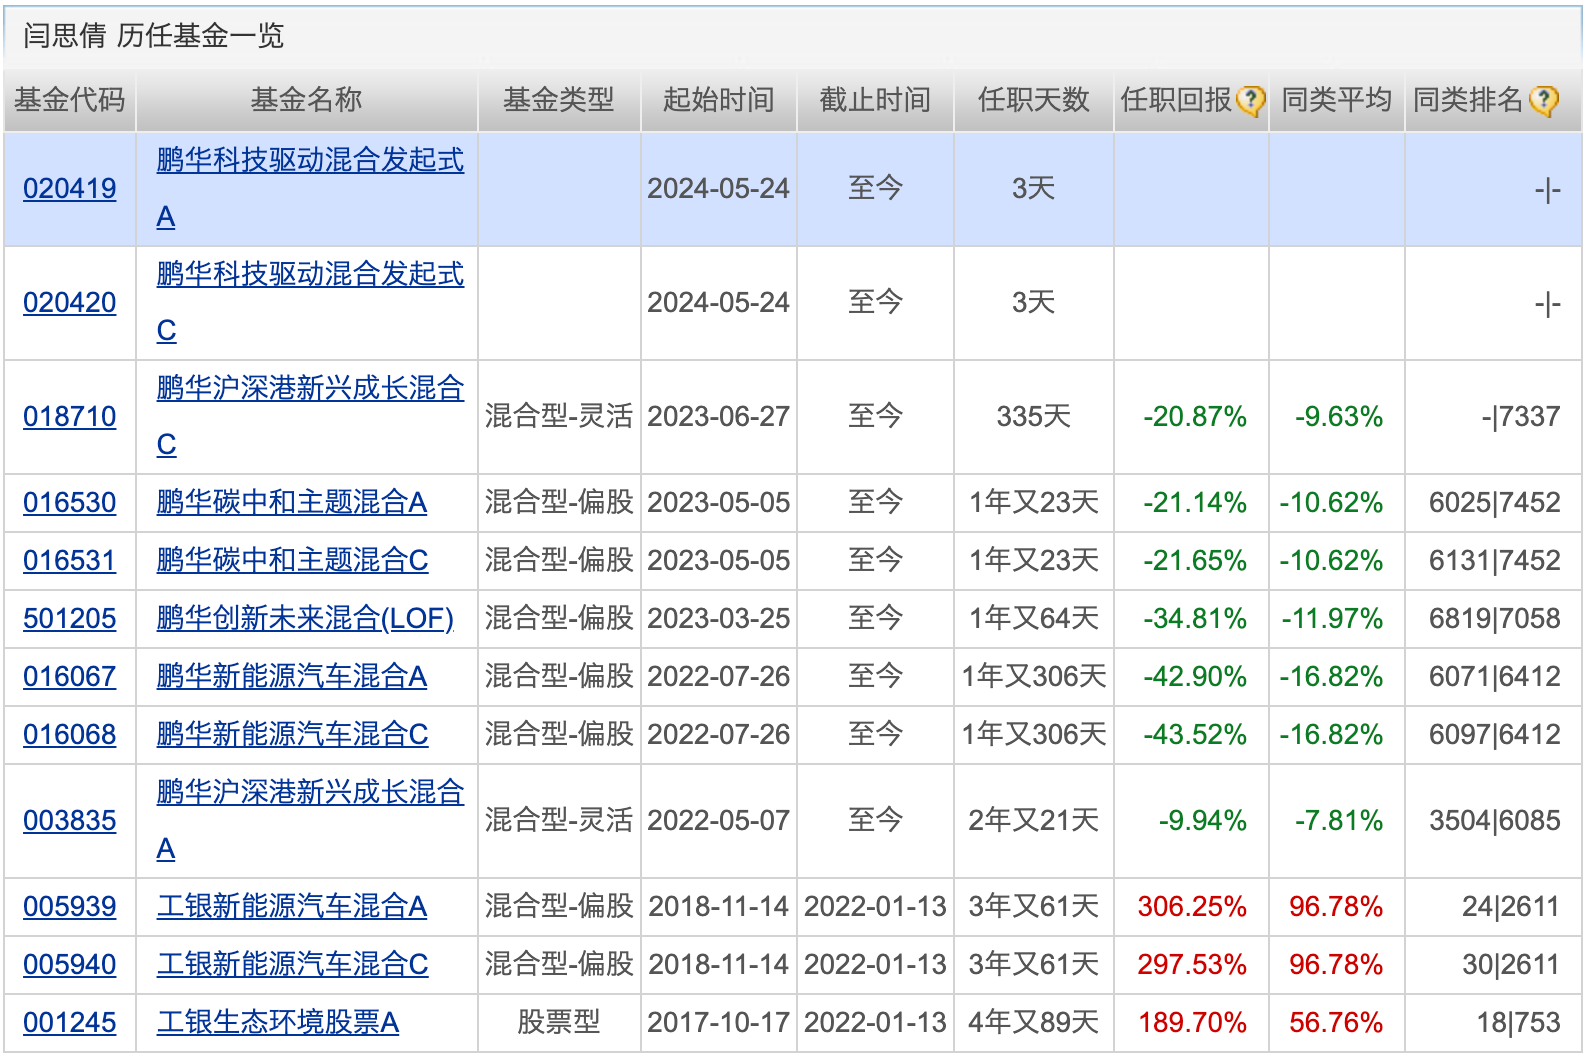This screenshot has height=1058, width=1586.
Task: Select the 2023-06-27 start date cell
Action: [719, 416]
